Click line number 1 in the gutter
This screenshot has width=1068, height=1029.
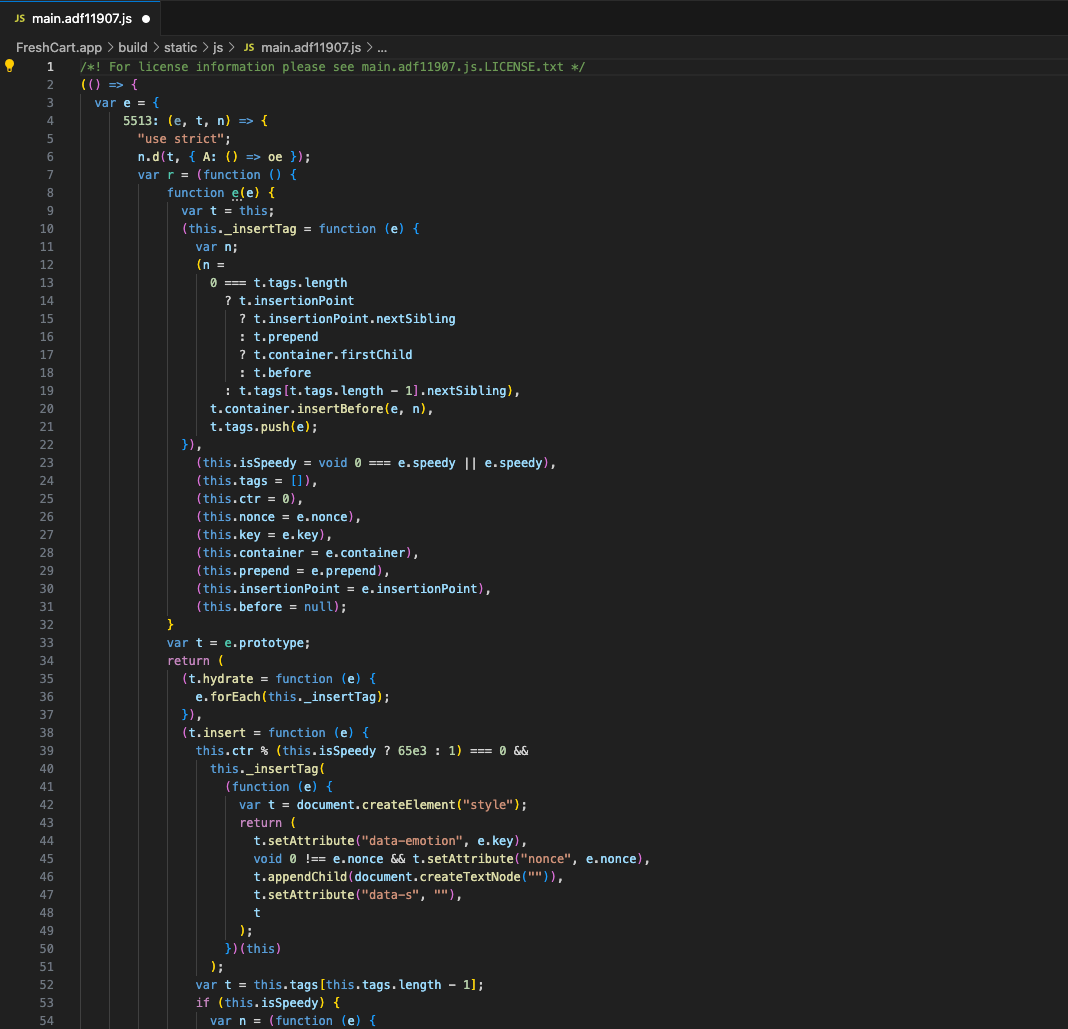tap(50, 67)
